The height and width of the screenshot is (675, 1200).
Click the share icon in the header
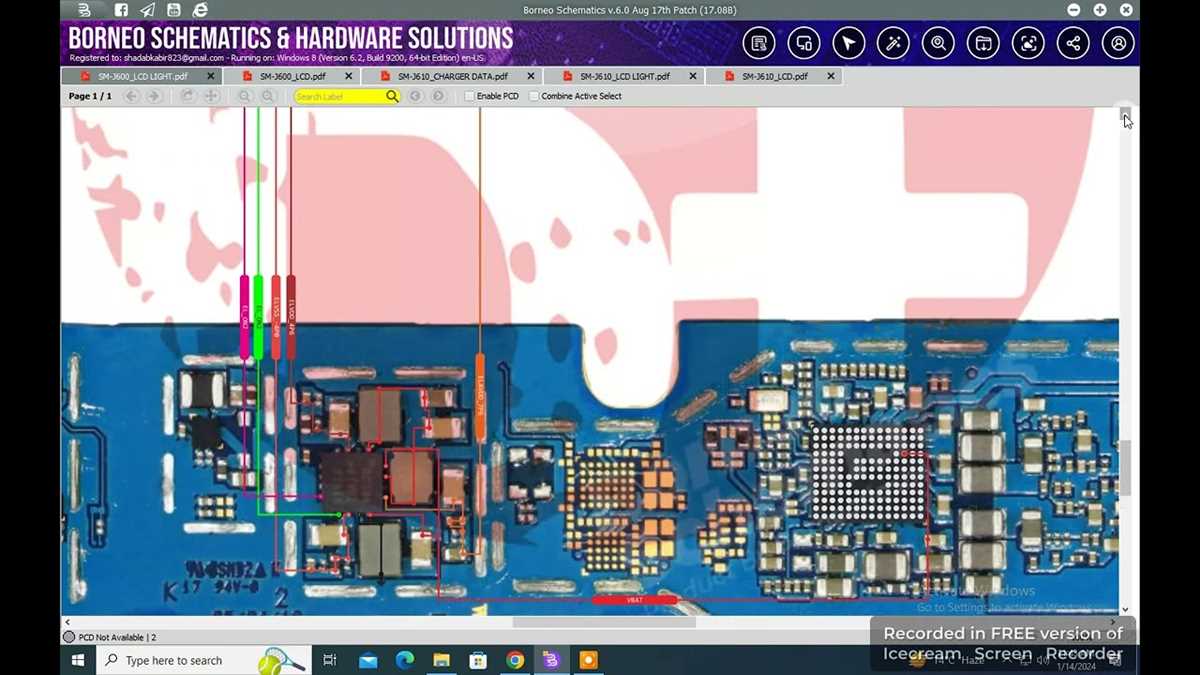coord(1073,43)
